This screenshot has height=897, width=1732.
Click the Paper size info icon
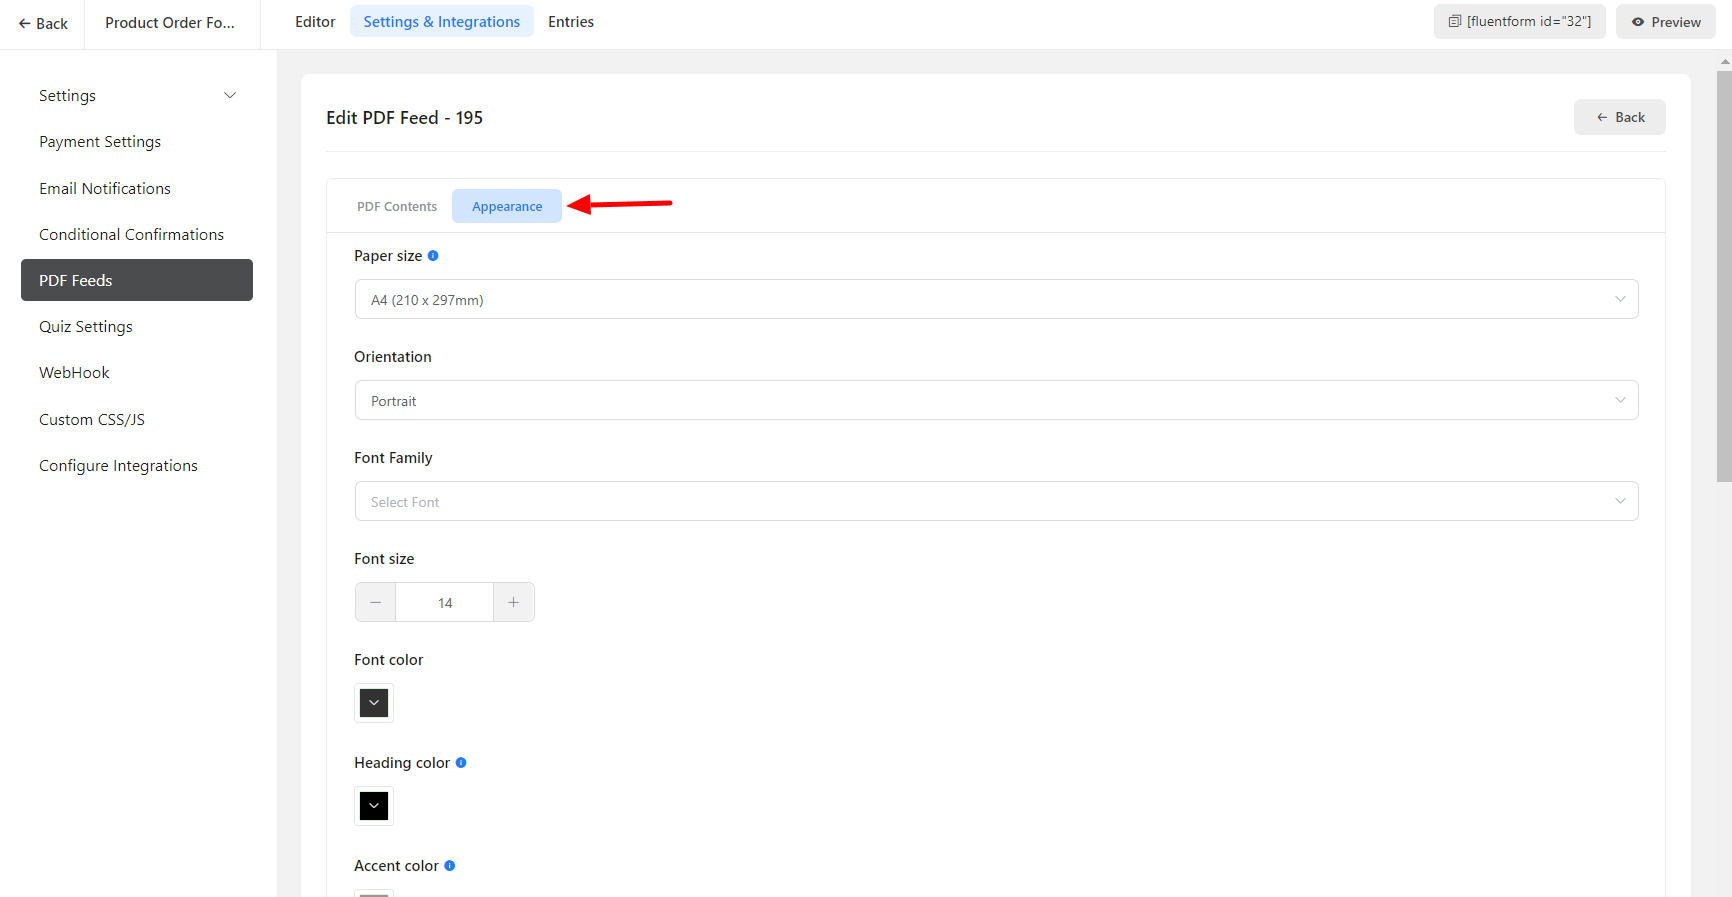[433, 256]
